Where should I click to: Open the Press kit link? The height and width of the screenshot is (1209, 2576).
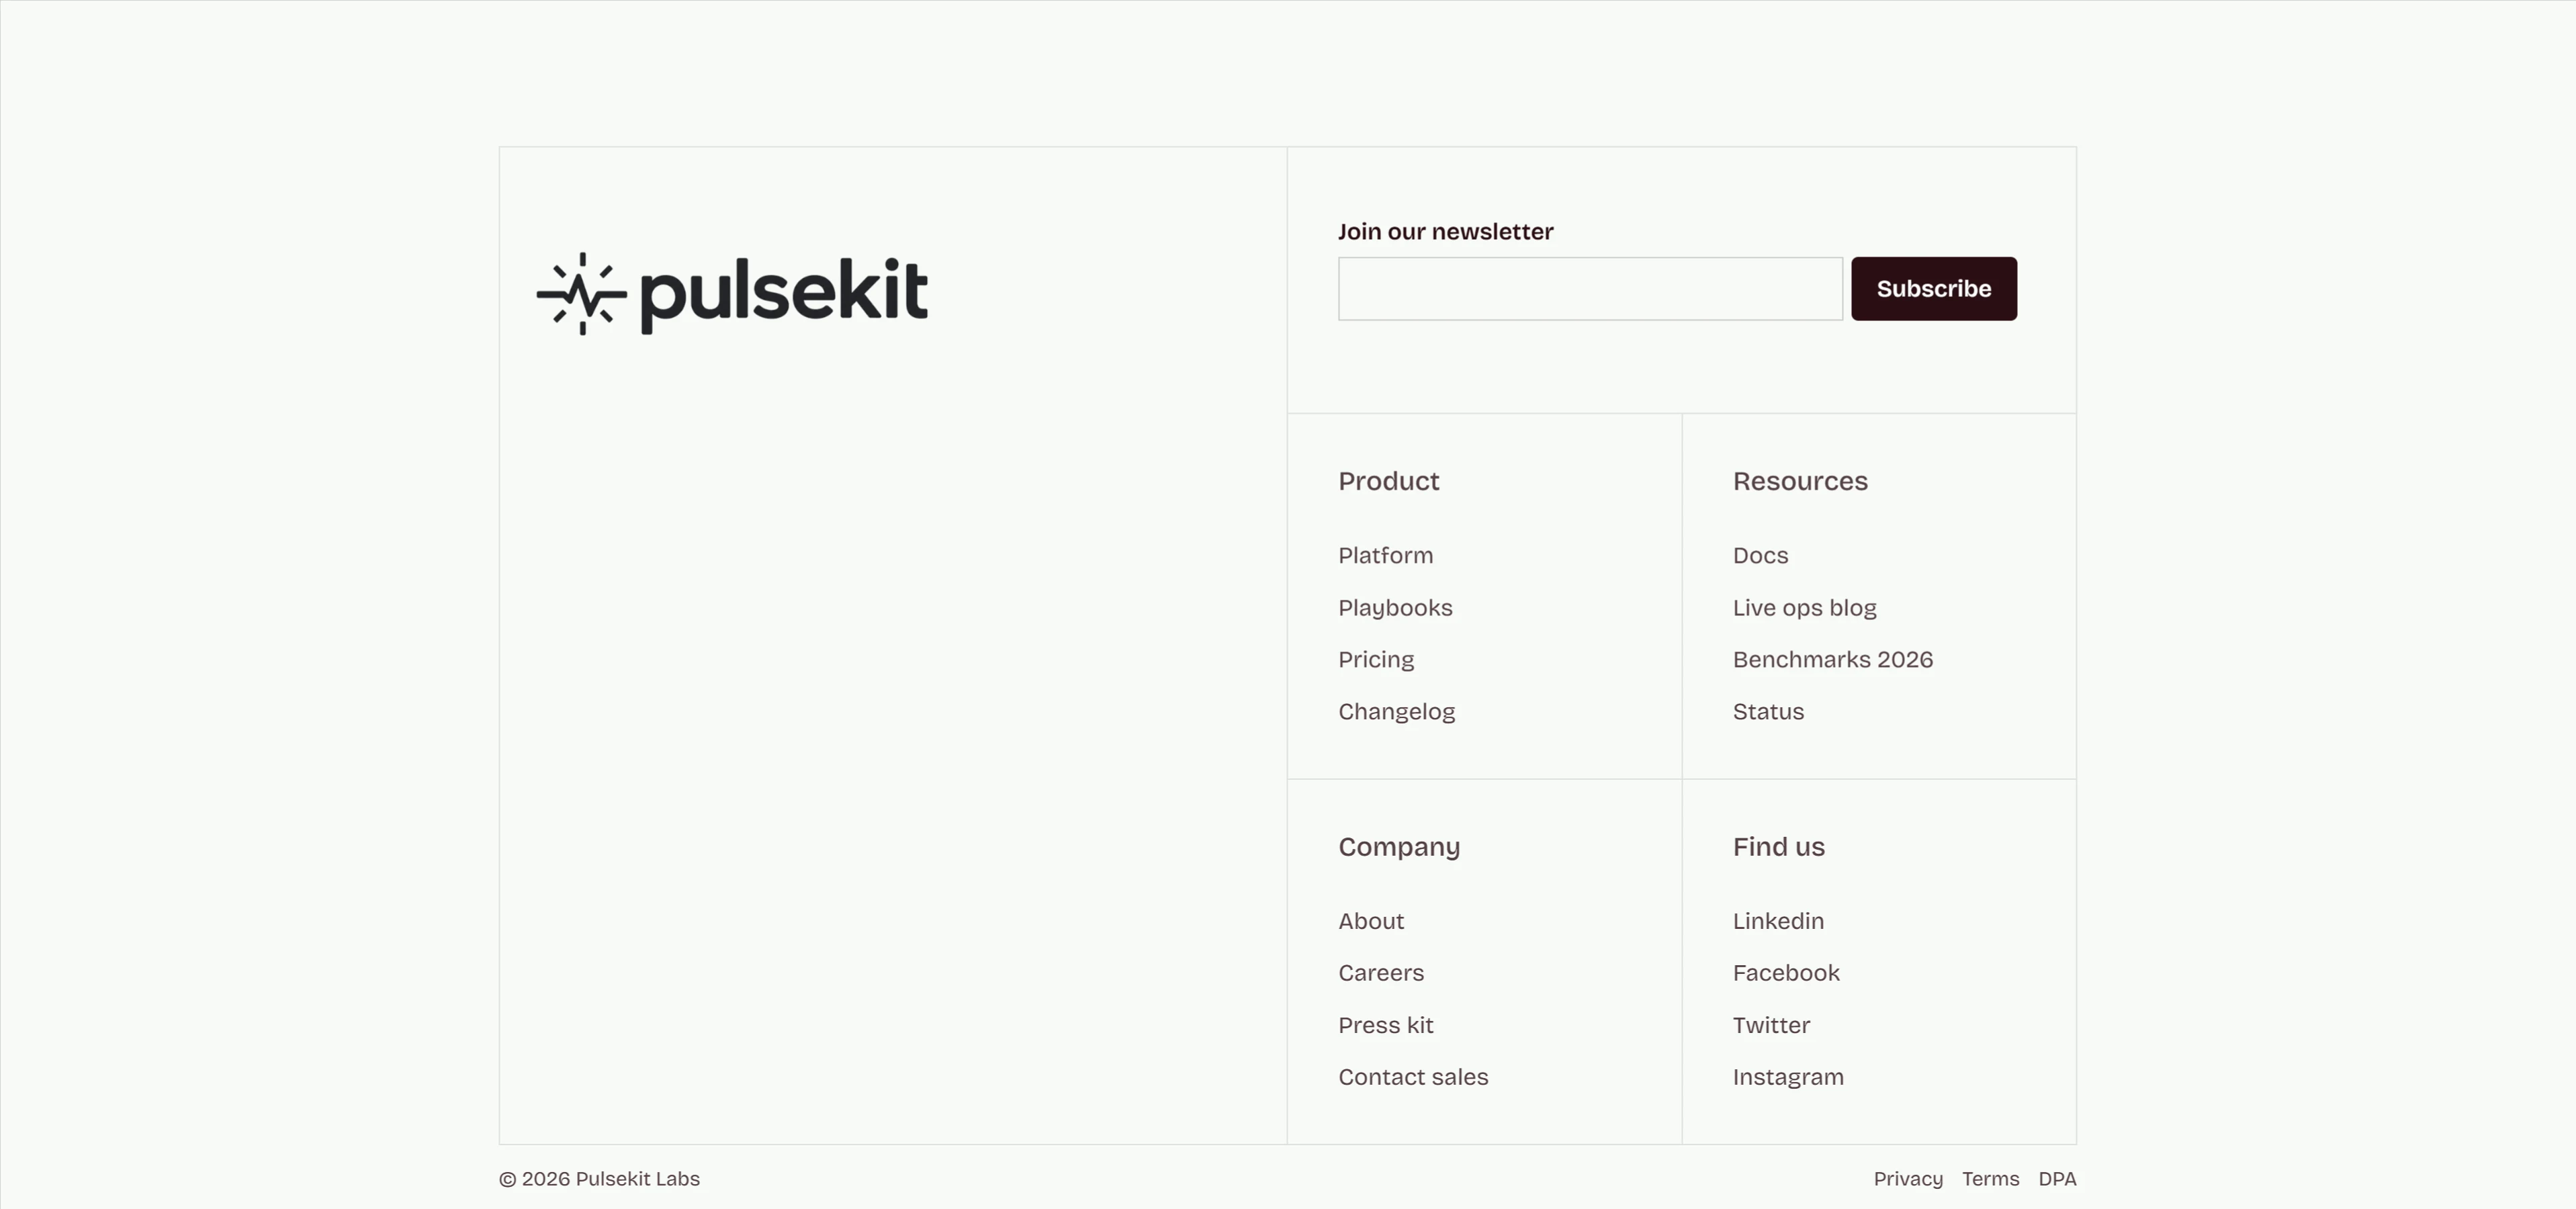1385,1025
